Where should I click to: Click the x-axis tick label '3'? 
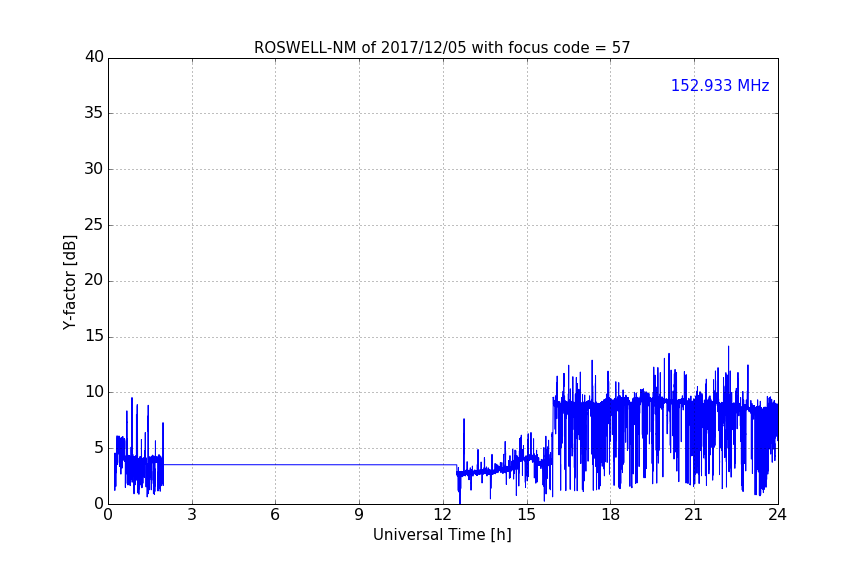[x=192, y=515]
